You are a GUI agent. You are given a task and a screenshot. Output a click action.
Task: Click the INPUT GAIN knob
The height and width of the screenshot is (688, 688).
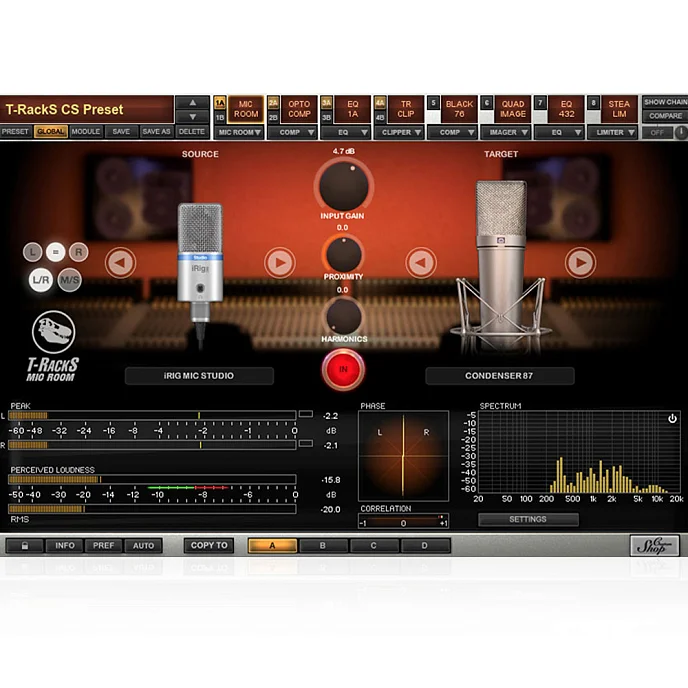click(x=343, y=183)
